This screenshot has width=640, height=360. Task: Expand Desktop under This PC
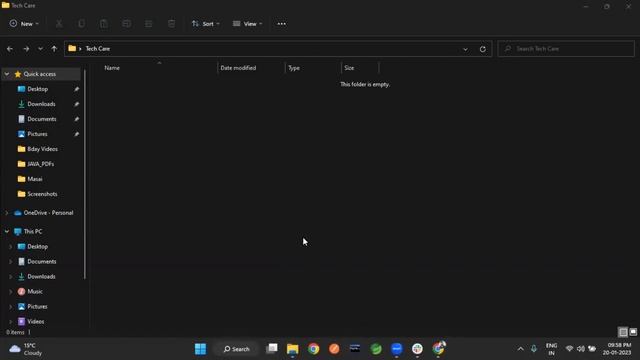[x=11, y=247]
